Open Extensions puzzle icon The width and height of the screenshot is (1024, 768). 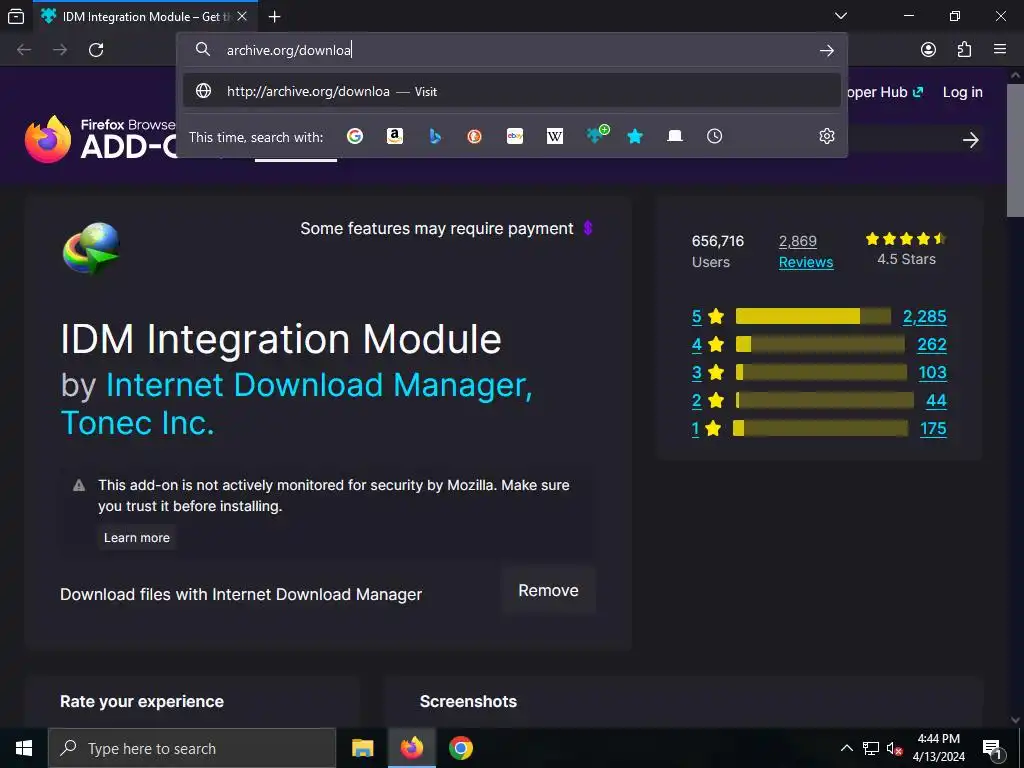964,50
